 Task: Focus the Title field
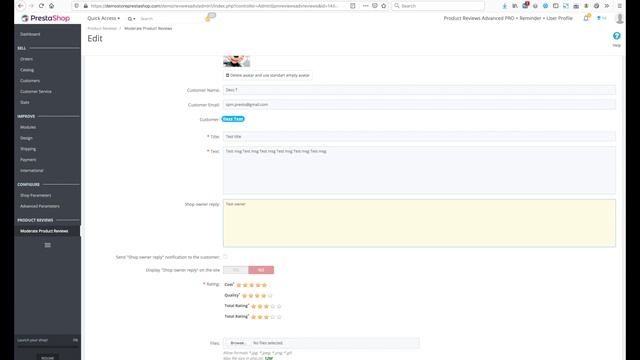click(x=419, y=136)
